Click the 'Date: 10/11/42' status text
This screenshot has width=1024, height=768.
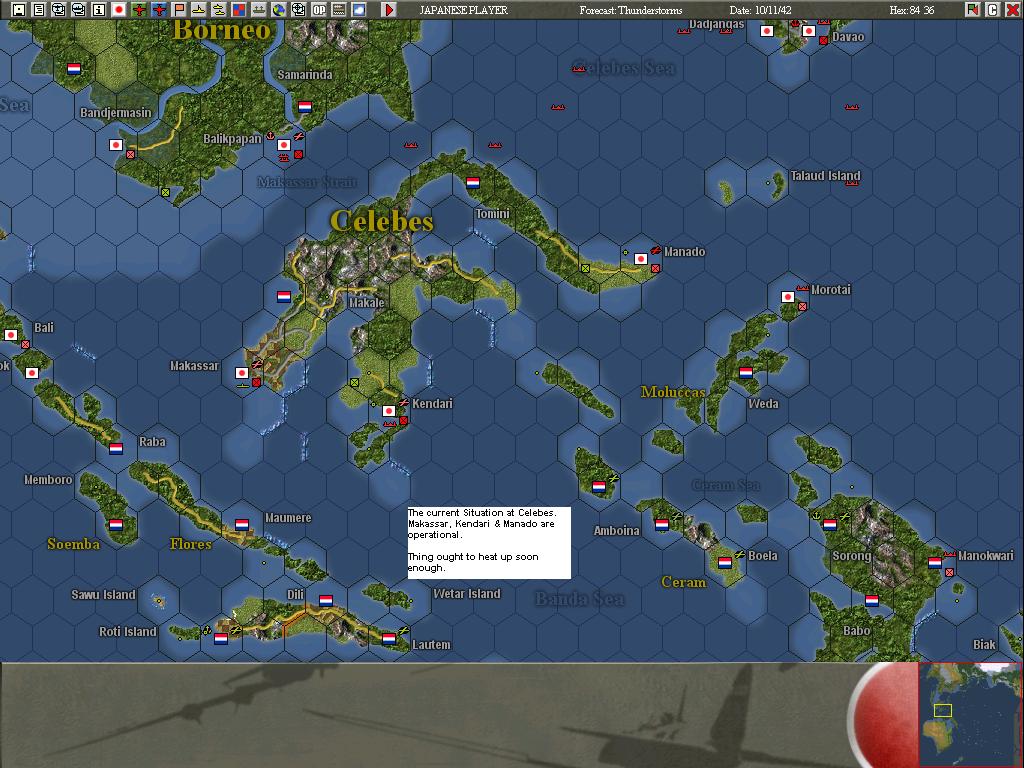coord(760,10)
